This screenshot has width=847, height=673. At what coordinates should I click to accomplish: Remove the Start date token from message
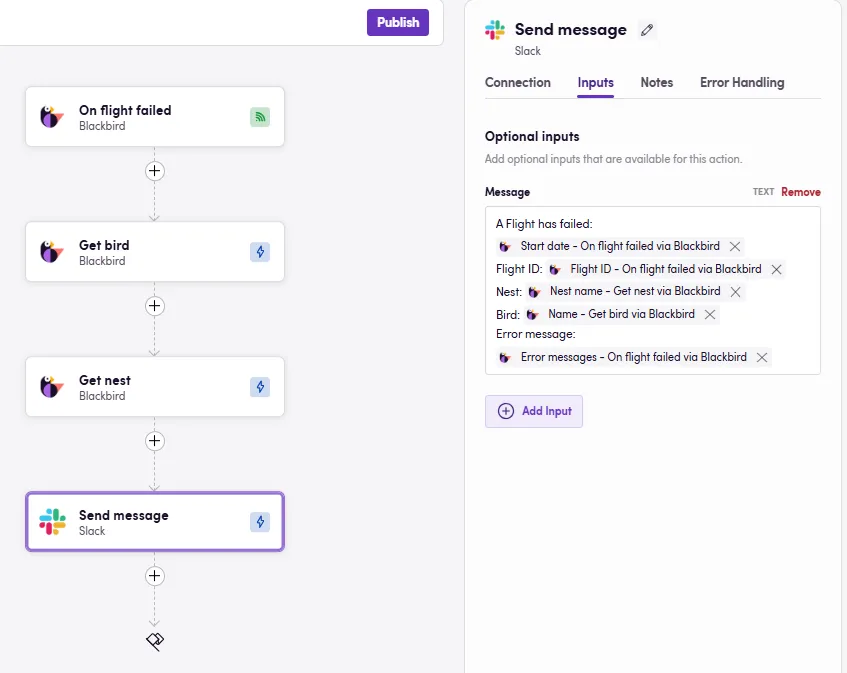735,246
